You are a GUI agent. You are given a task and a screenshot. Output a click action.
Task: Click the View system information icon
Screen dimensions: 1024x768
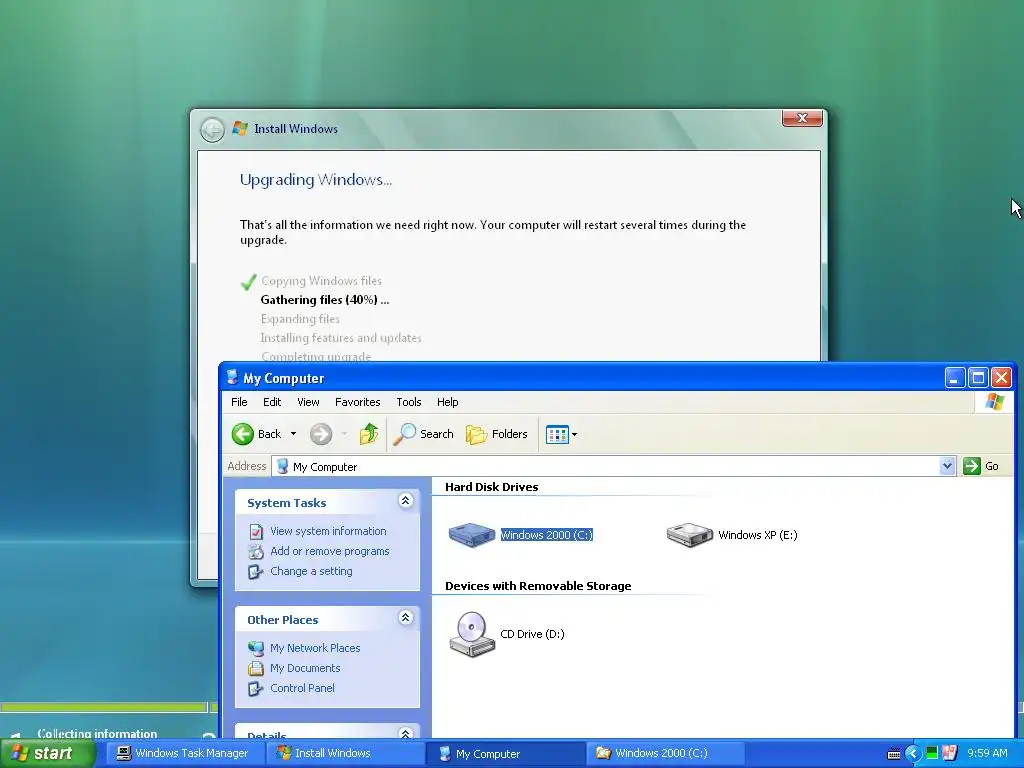256,532
